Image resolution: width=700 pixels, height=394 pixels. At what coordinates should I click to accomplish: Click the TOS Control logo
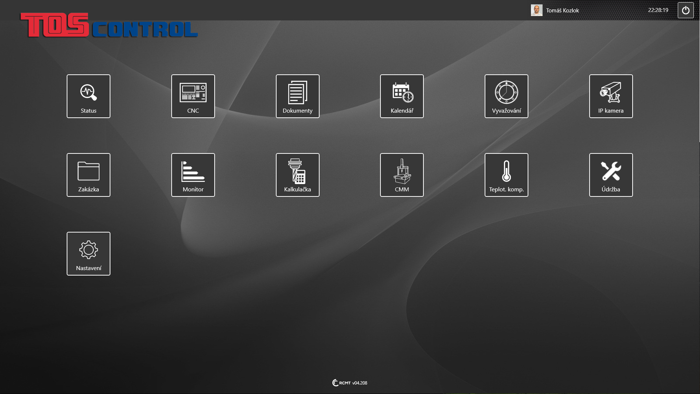[x=109, y=25]
